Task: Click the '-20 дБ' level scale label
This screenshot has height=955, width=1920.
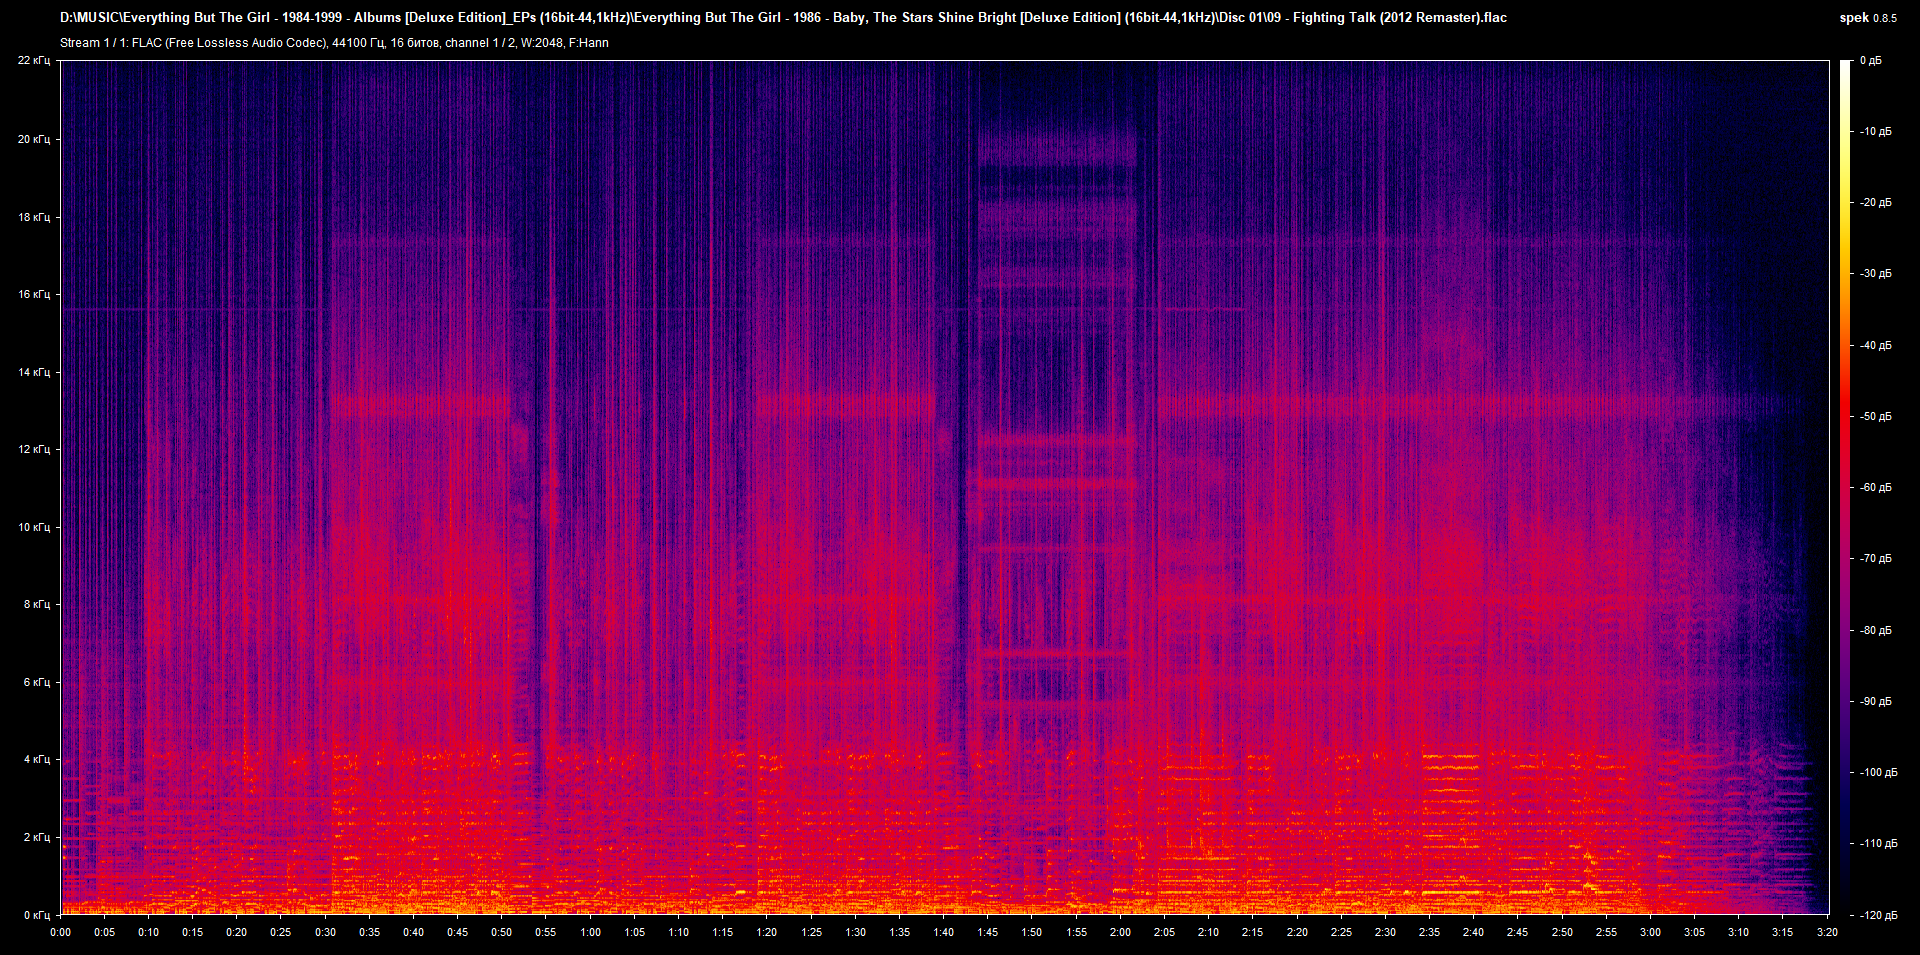Action: 1875,202
